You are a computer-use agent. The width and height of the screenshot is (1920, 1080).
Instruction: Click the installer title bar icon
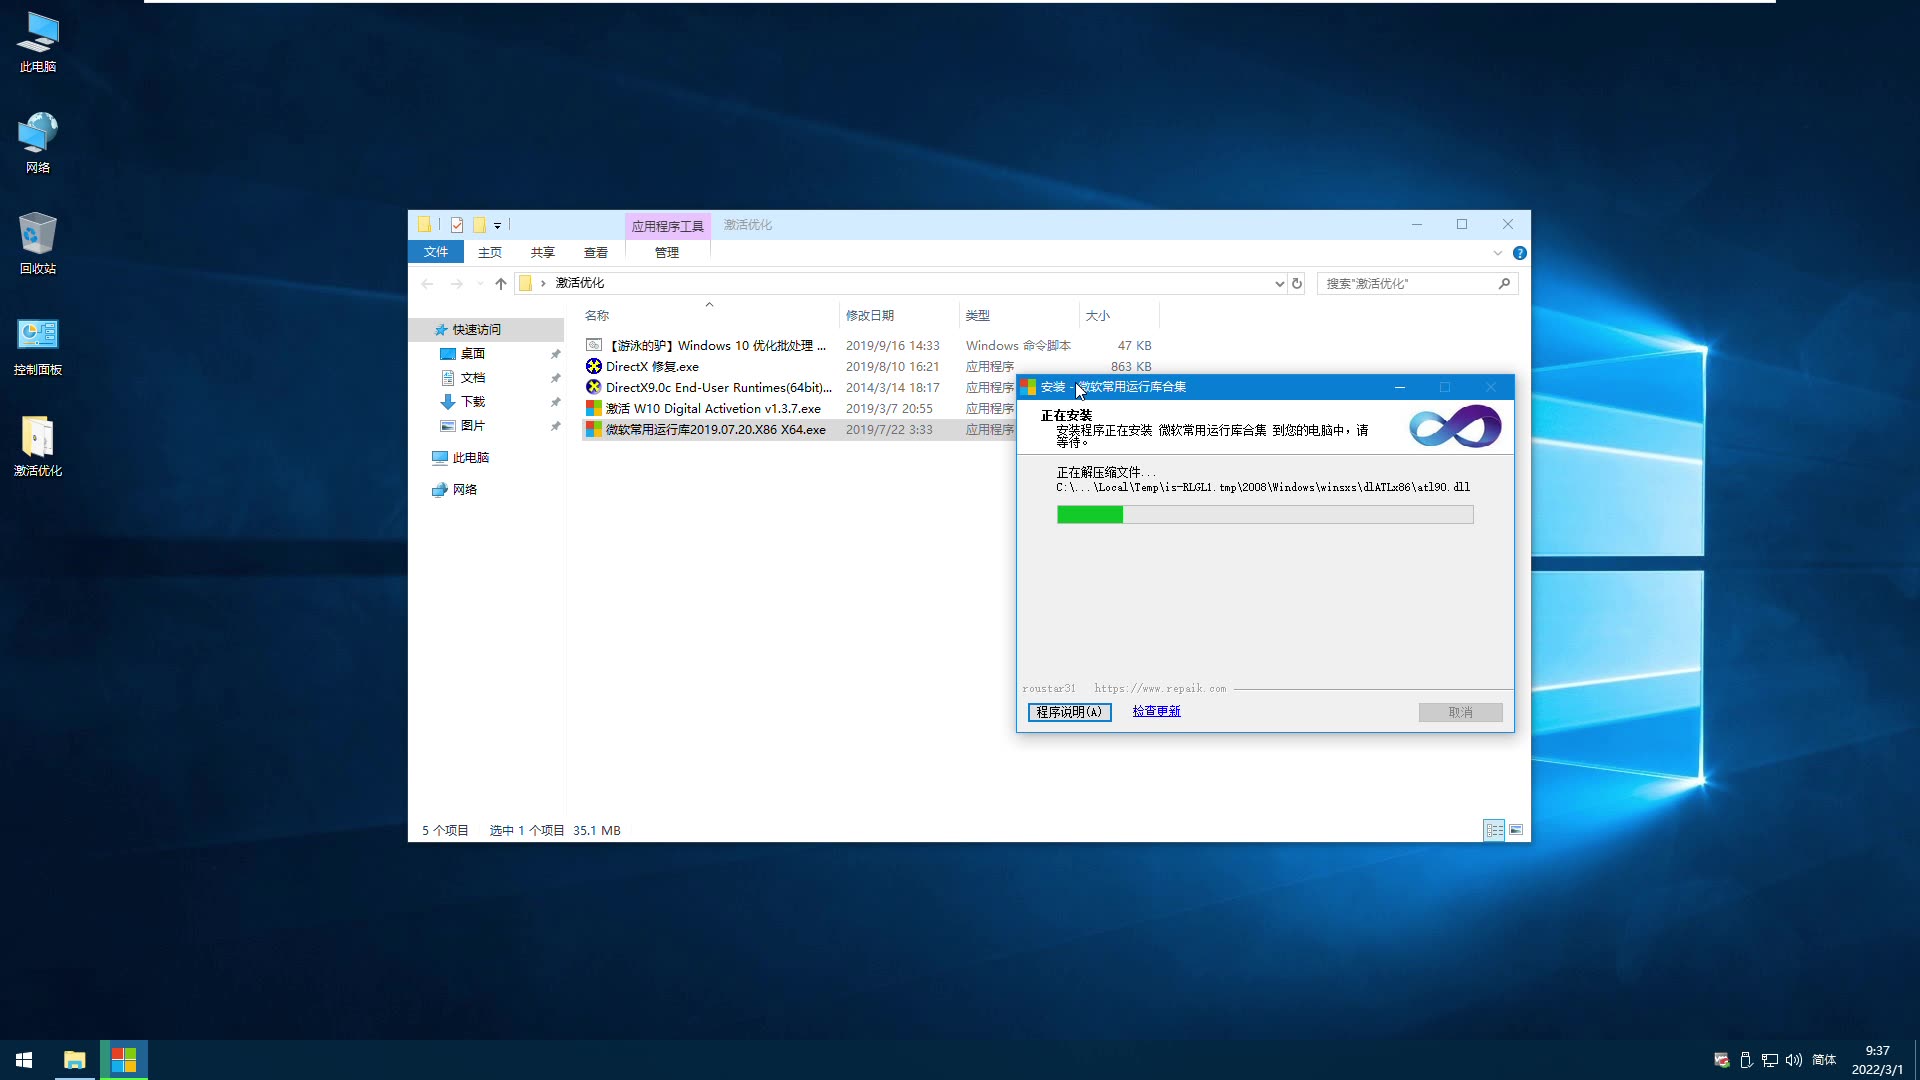[1028, 387]
